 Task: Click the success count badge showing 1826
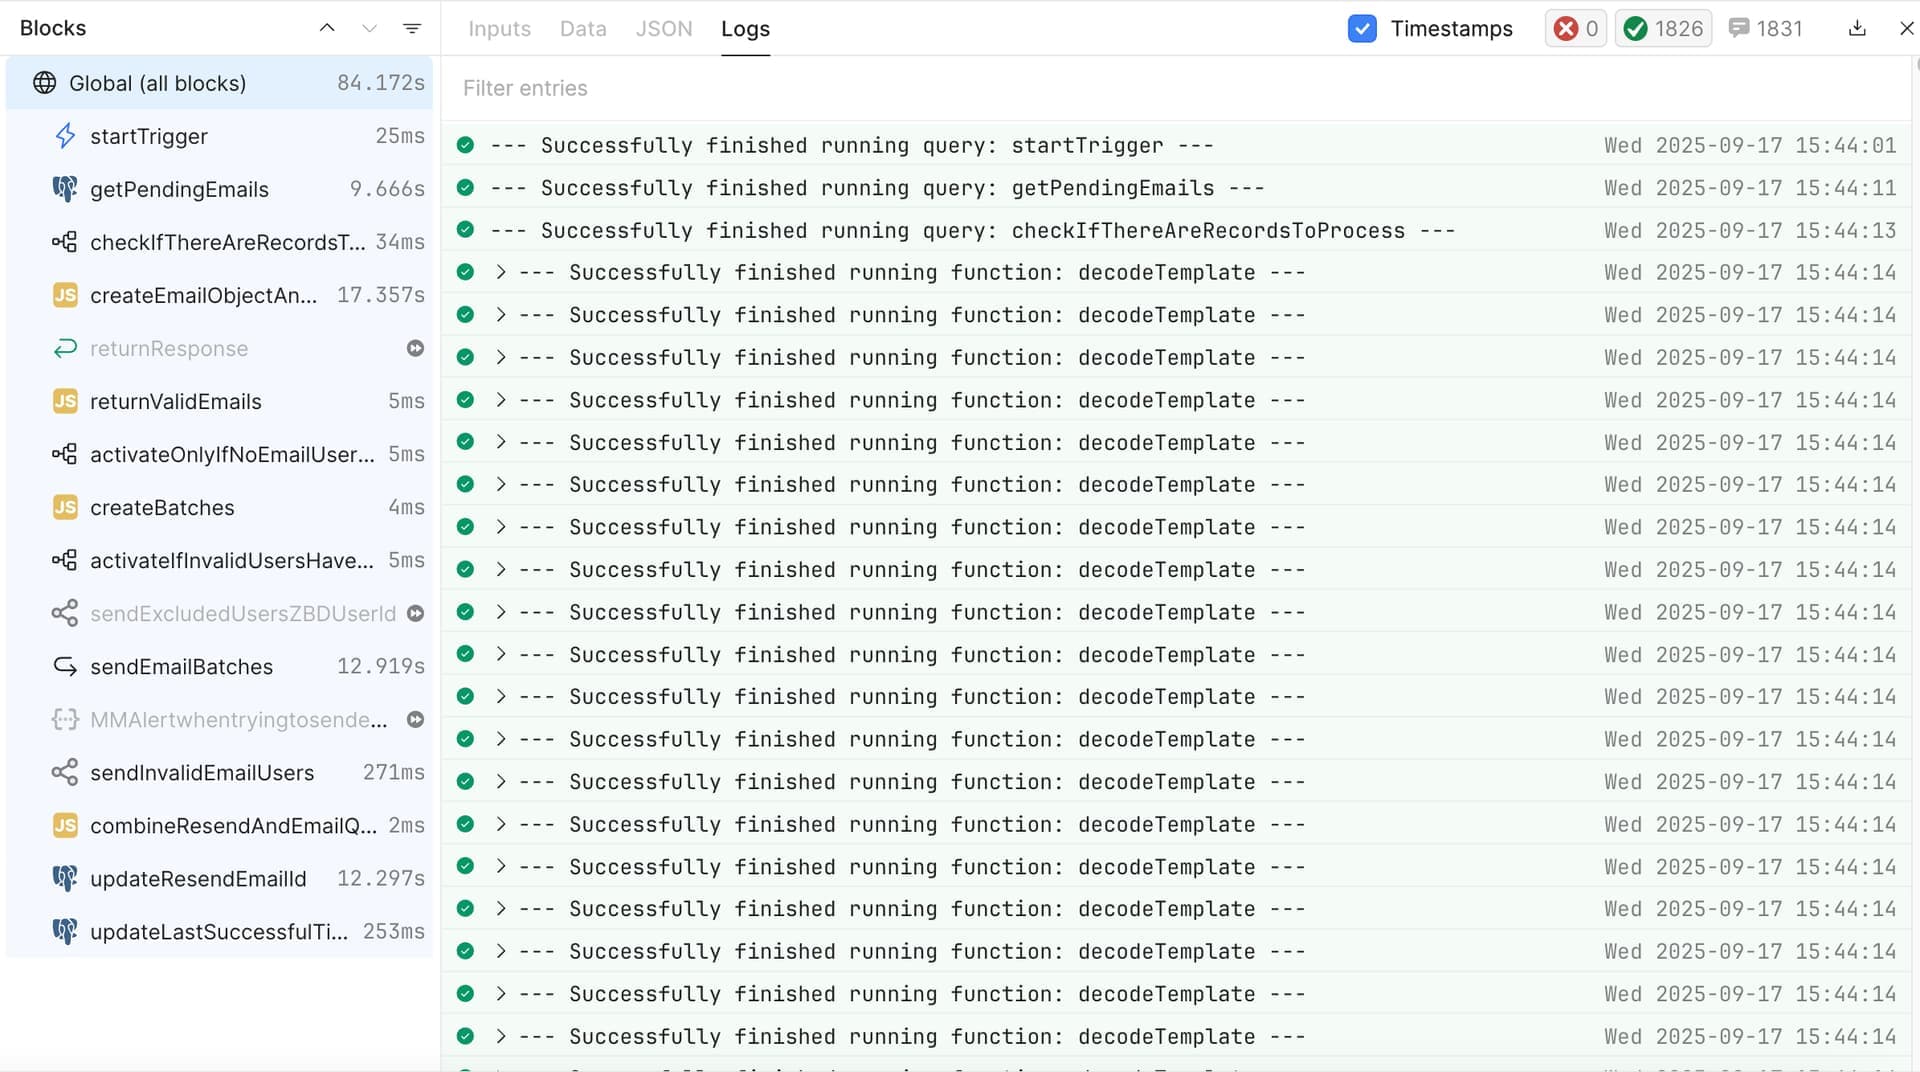[1662, 28]
